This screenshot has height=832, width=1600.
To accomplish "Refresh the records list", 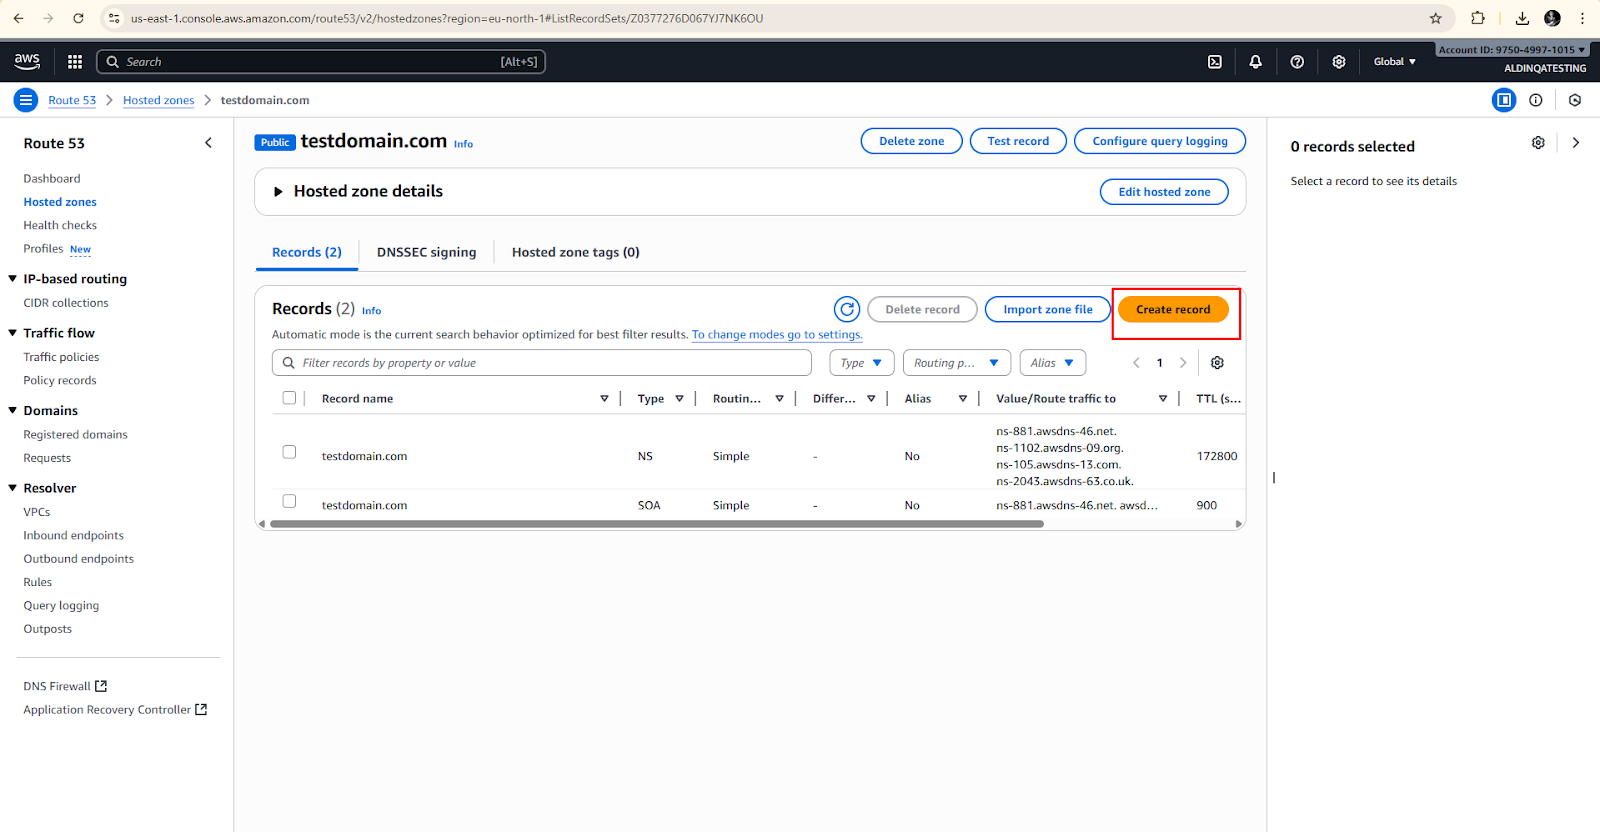I will tap(847, 310).
